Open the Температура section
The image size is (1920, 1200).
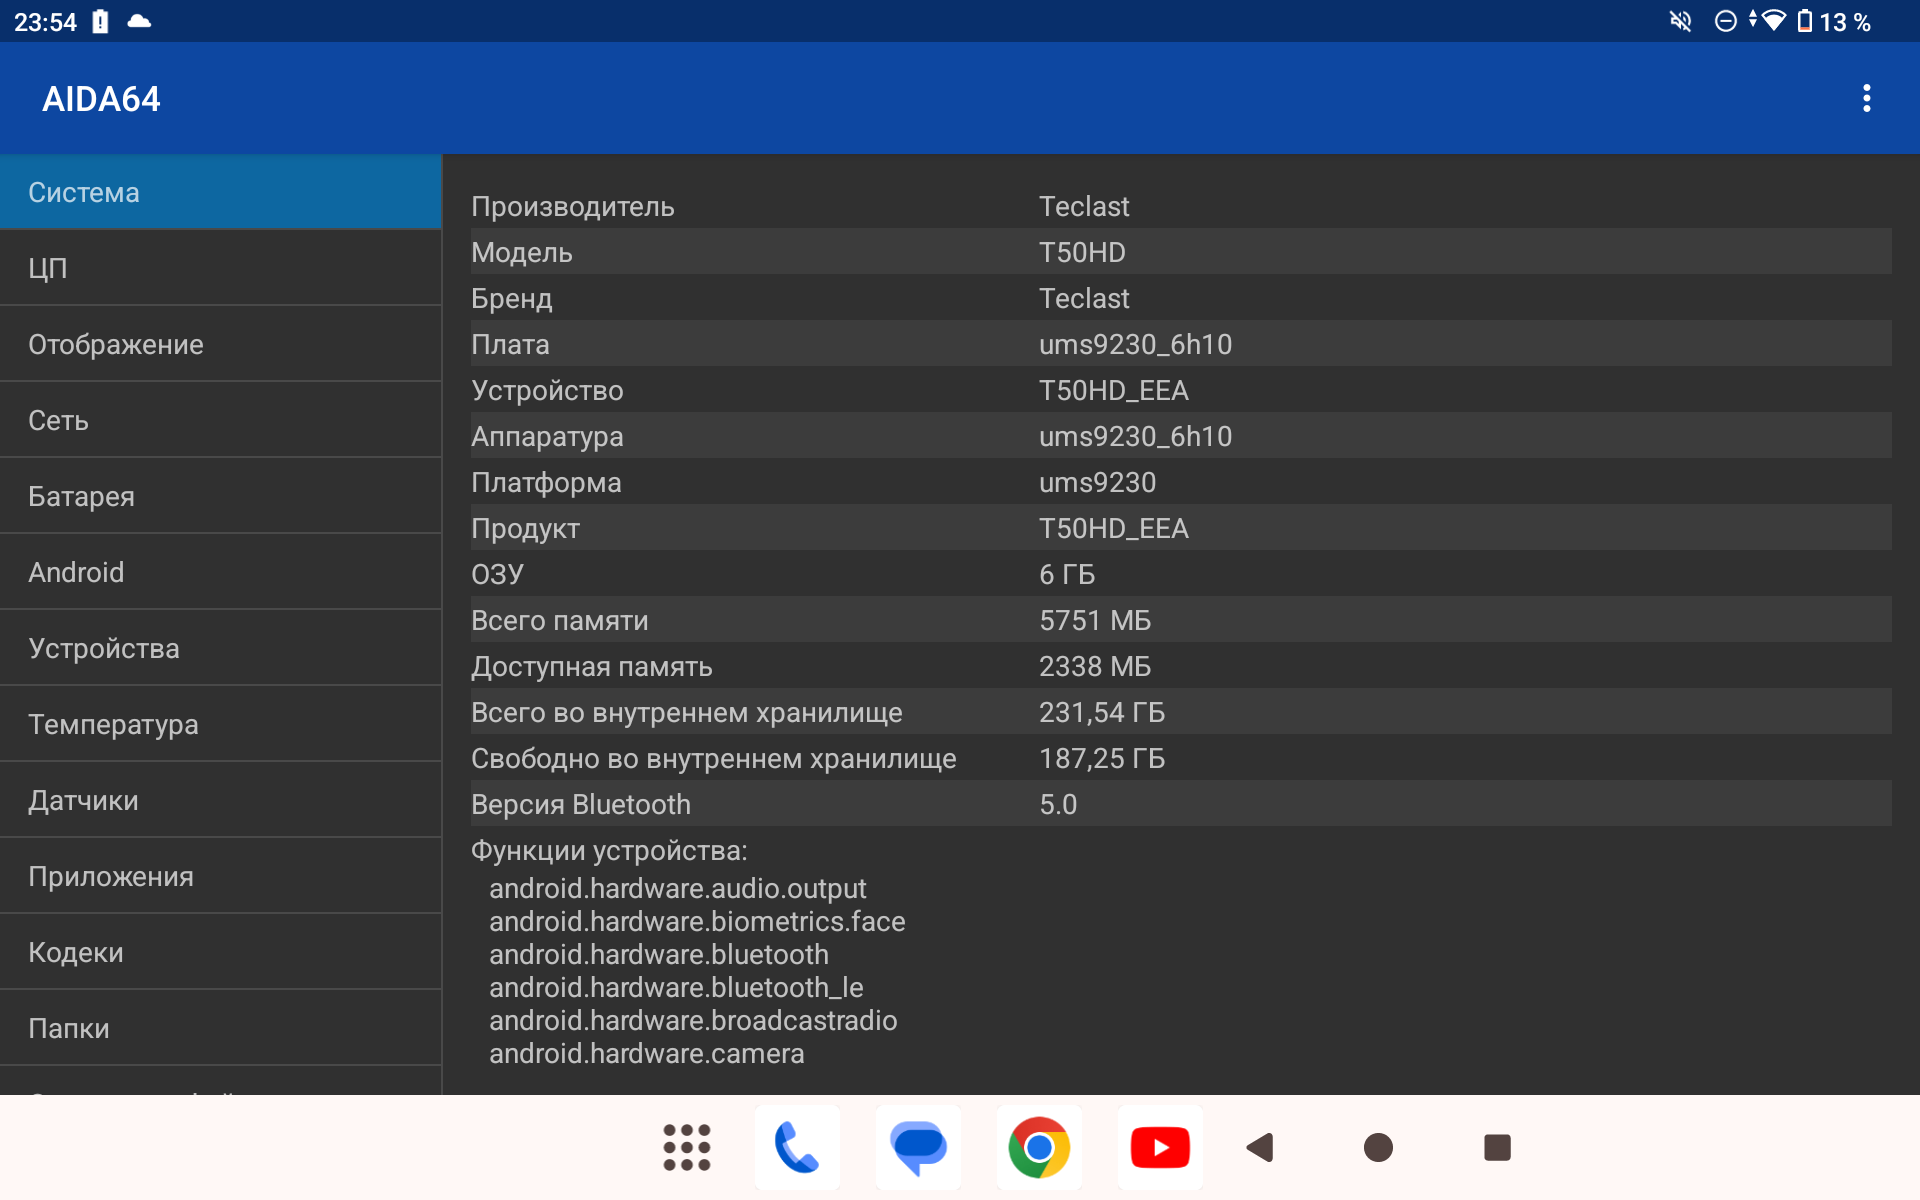click(x=220, y=724)
